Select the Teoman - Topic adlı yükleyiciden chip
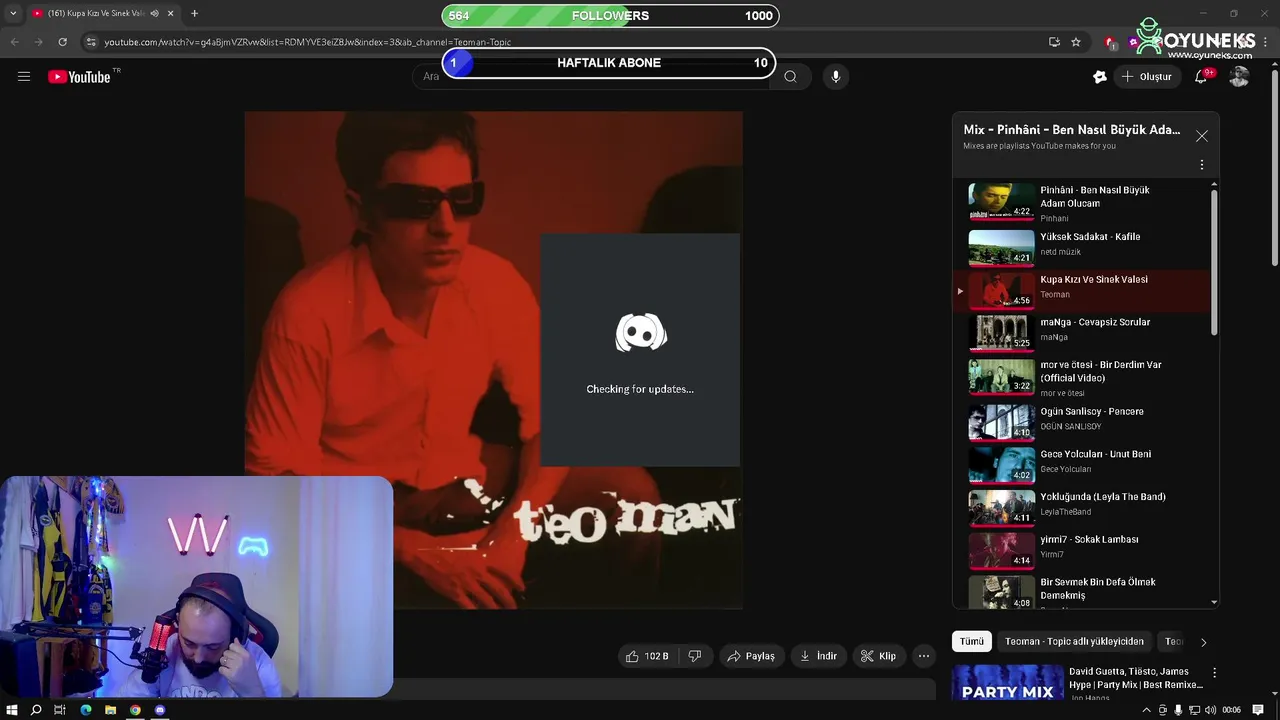 [1074, 642]
